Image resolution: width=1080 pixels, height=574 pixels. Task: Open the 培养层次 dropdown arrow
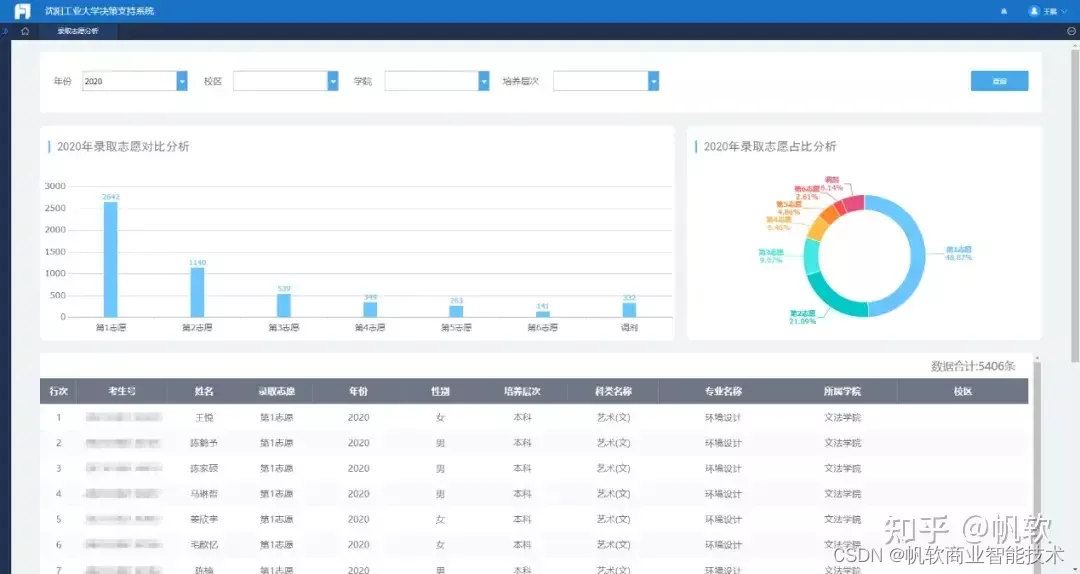click(653, 81)
